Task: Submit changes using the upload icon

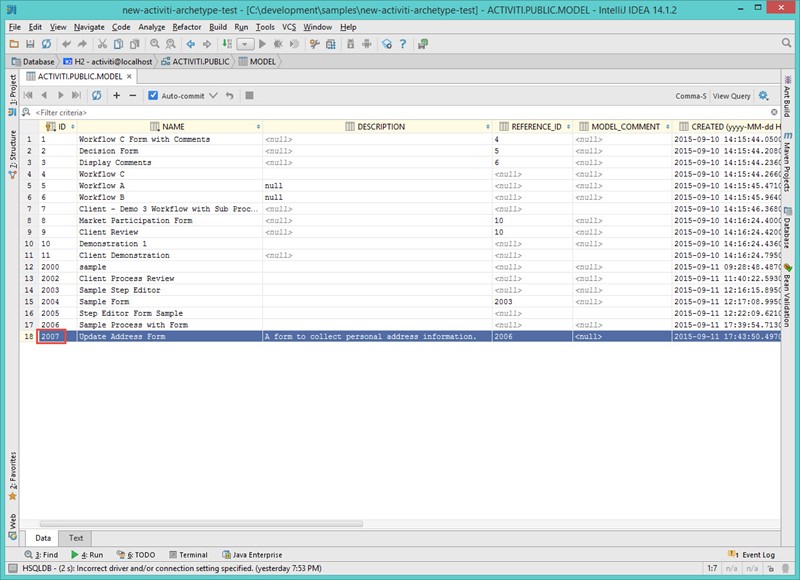Action: (x=250, y=97)
